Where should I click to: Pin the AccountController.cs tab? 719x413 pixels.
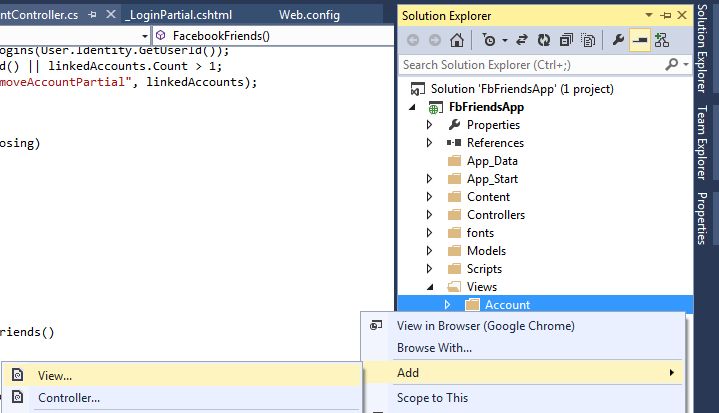tap(93, 15)
